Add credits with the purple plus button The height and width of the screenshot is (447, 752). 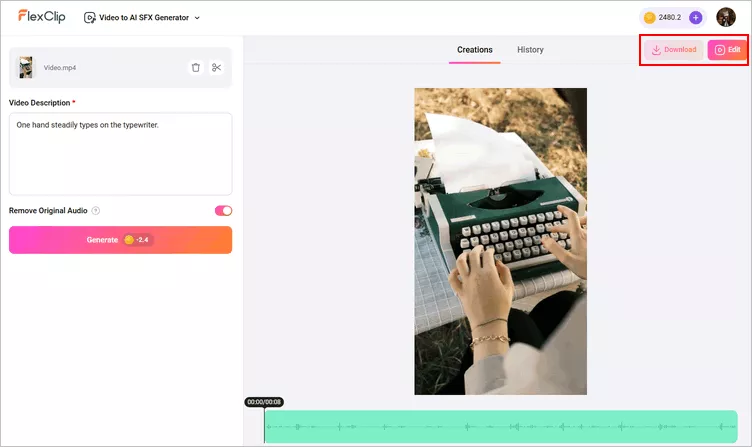695,18
